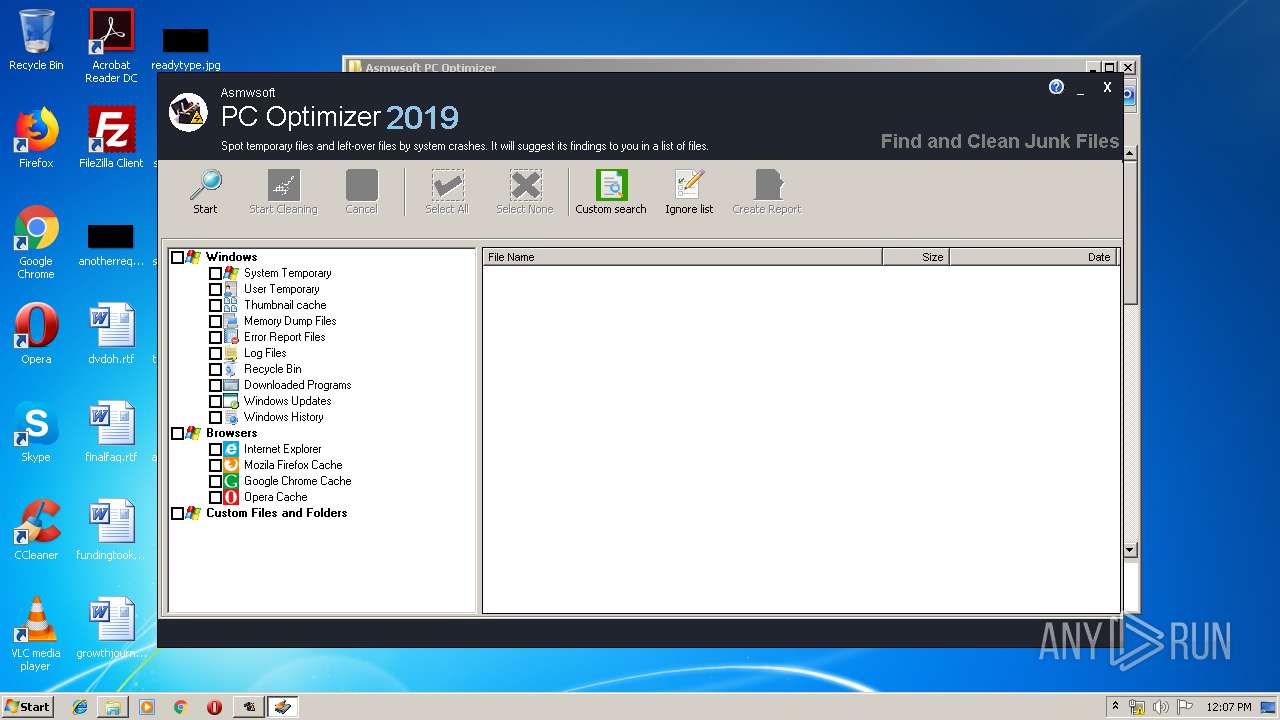Click the Cancel toolbar button
Image resolution: width=1280 pixels, height=720 pixels.
point(361,192)
